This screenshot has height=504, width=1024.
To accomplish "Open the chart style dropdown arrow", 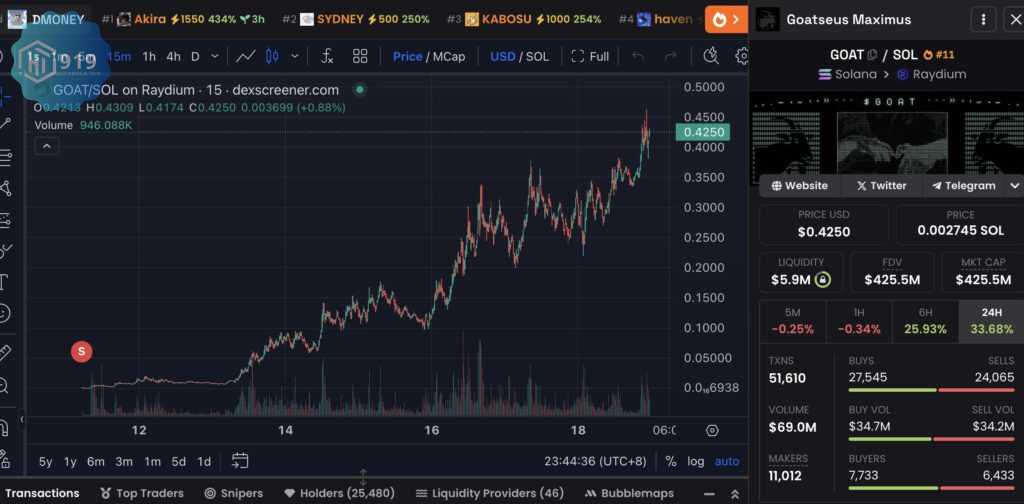I will tap(295, 56).
